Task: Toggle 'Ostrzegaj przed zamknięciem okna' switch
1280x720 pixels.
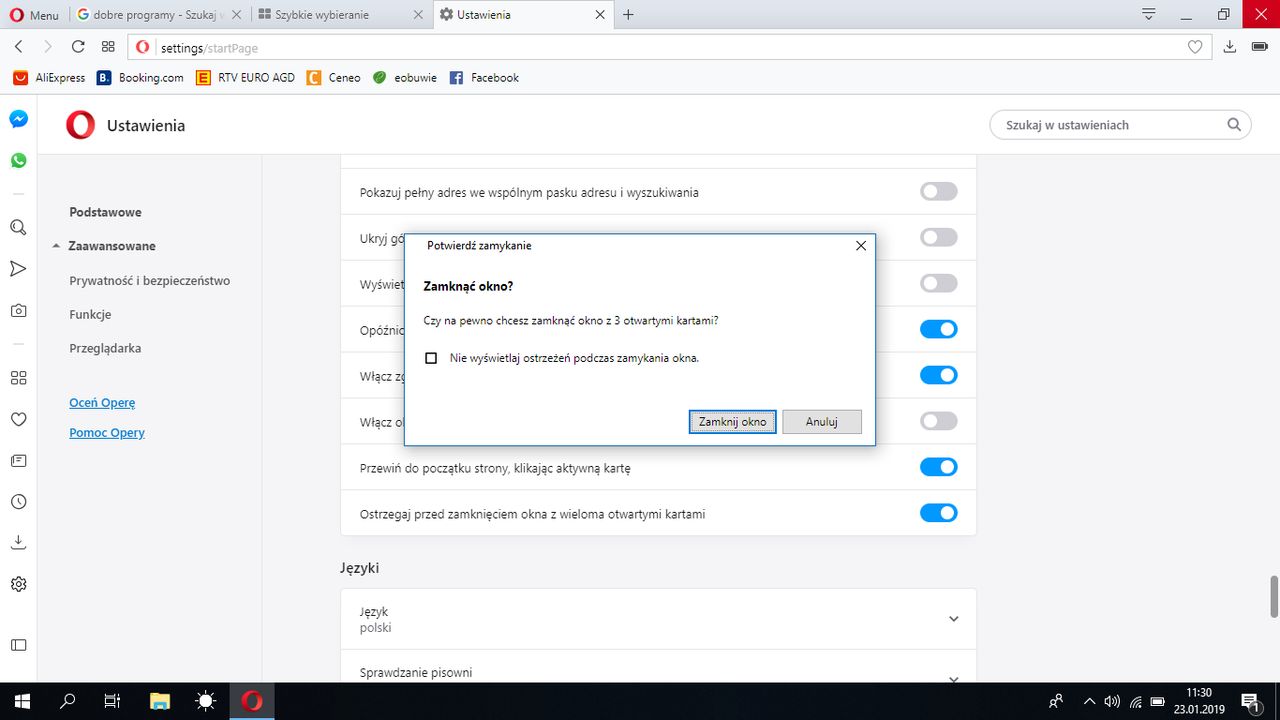Action: click(x=939, y=513)
